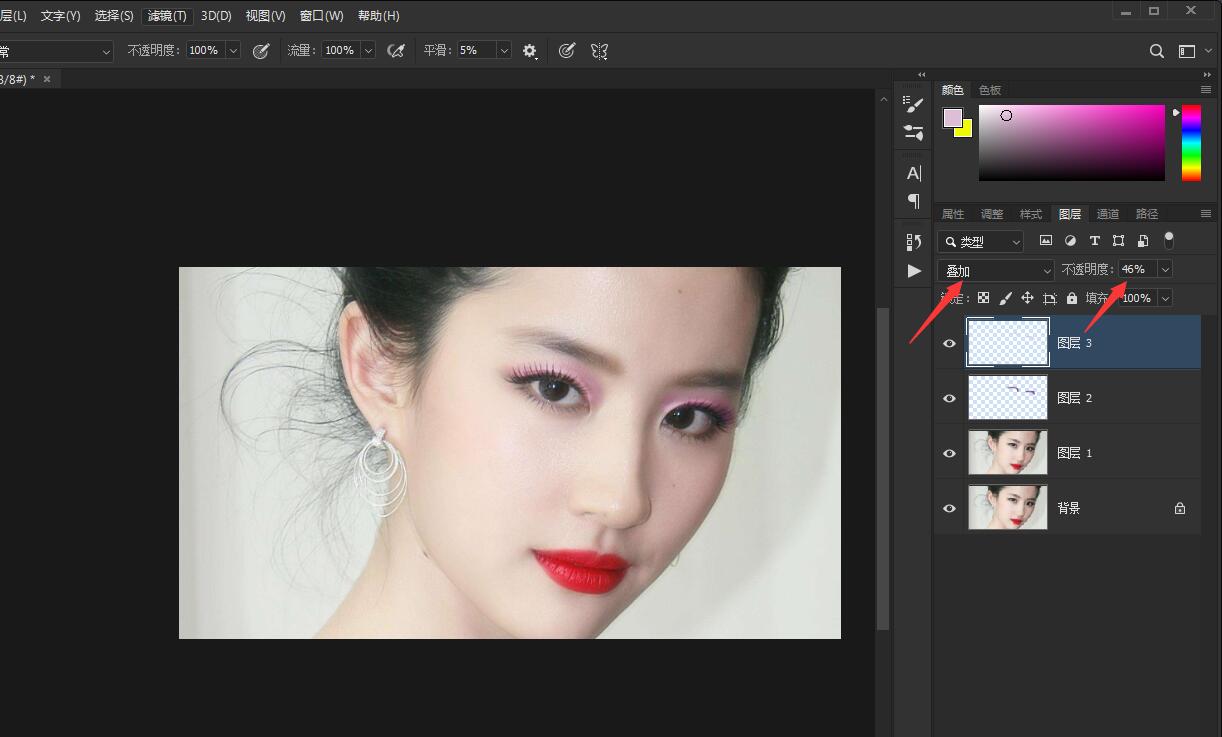Click the filter for shape layers icon
1222x737 pixels.
1119,240
